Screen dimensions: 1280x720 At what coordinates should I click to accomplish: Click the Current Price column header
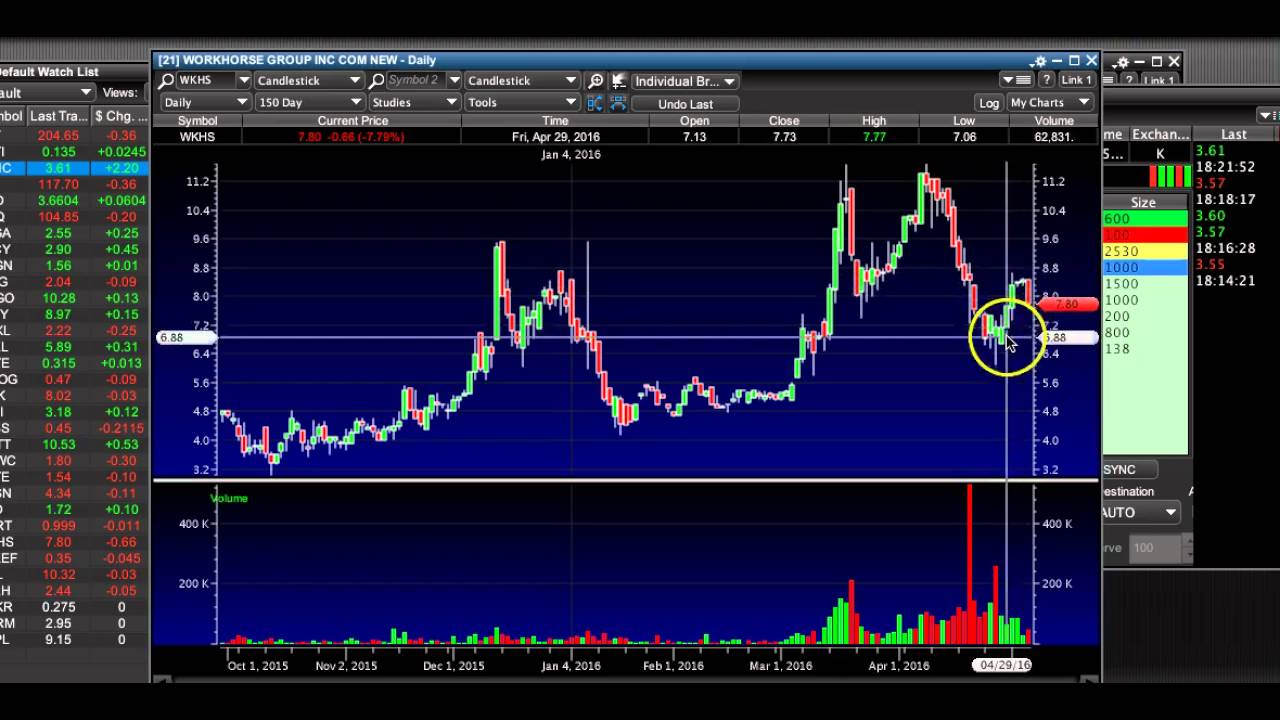coord(352,121)
